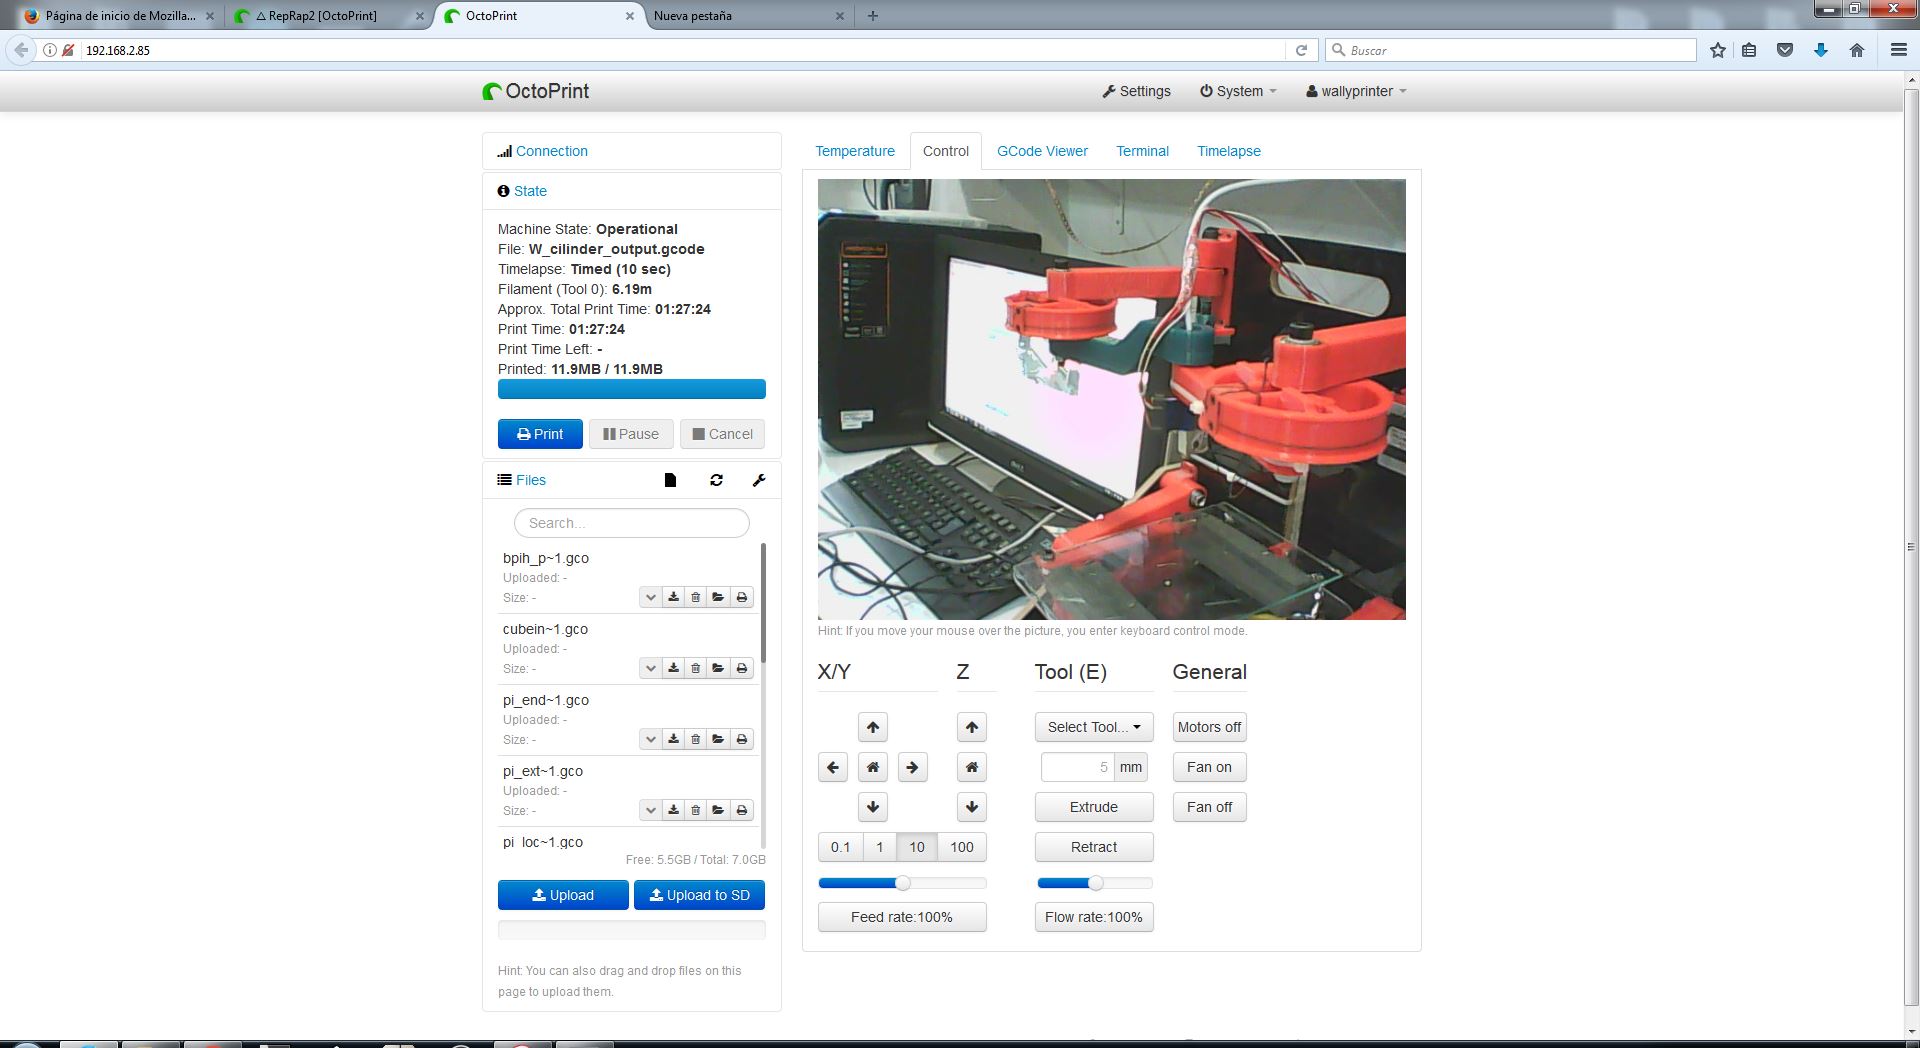1920x1048 pixels.
Task: Click the blue Print button
Action: [x=540, y=434]
